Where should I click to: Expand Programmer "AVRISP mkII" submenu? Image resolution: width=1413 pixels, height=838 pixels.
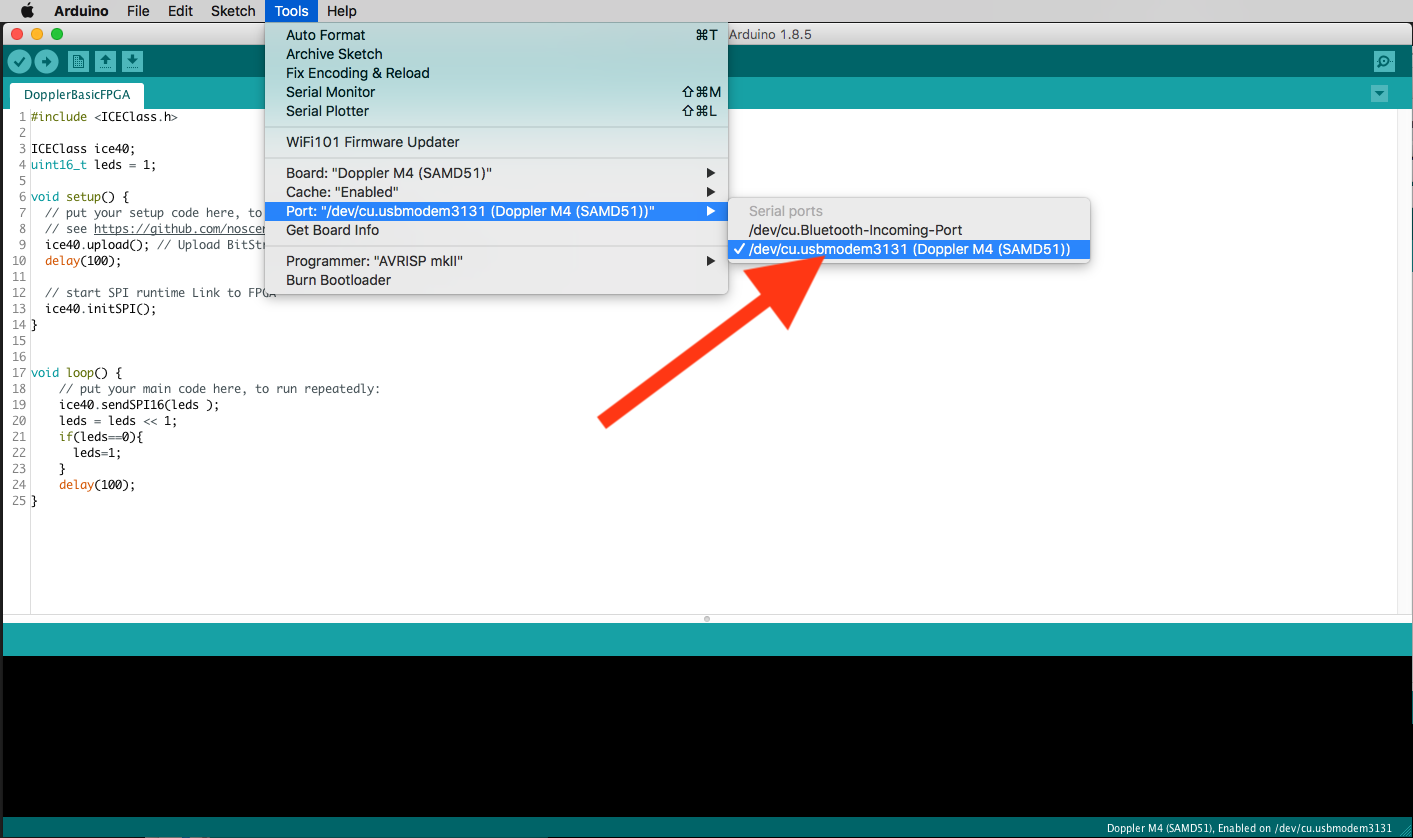[x=496, y=261]
